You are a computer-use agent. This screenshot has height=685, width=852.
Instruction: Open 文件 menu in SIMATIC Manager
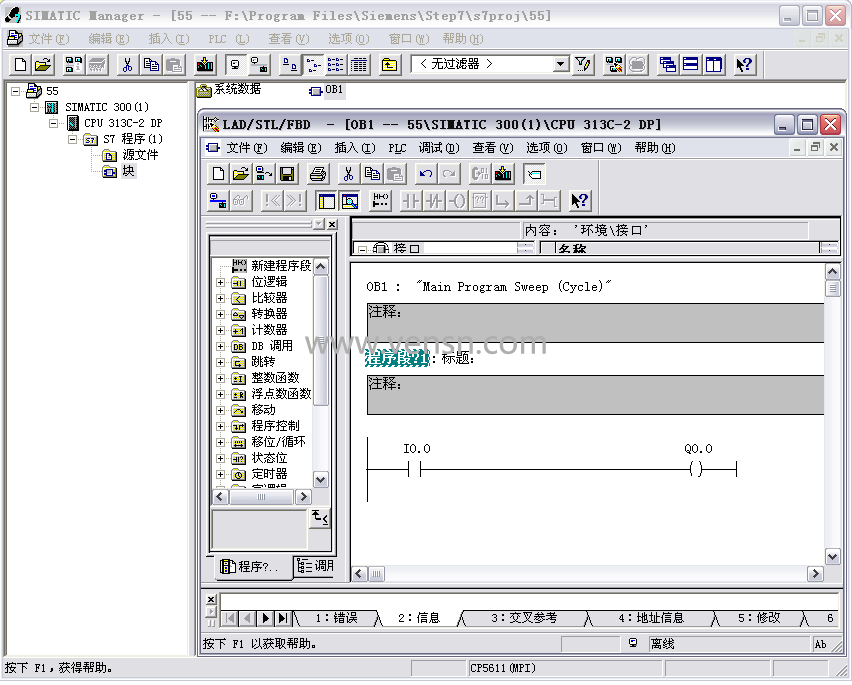tap(49, 39)
